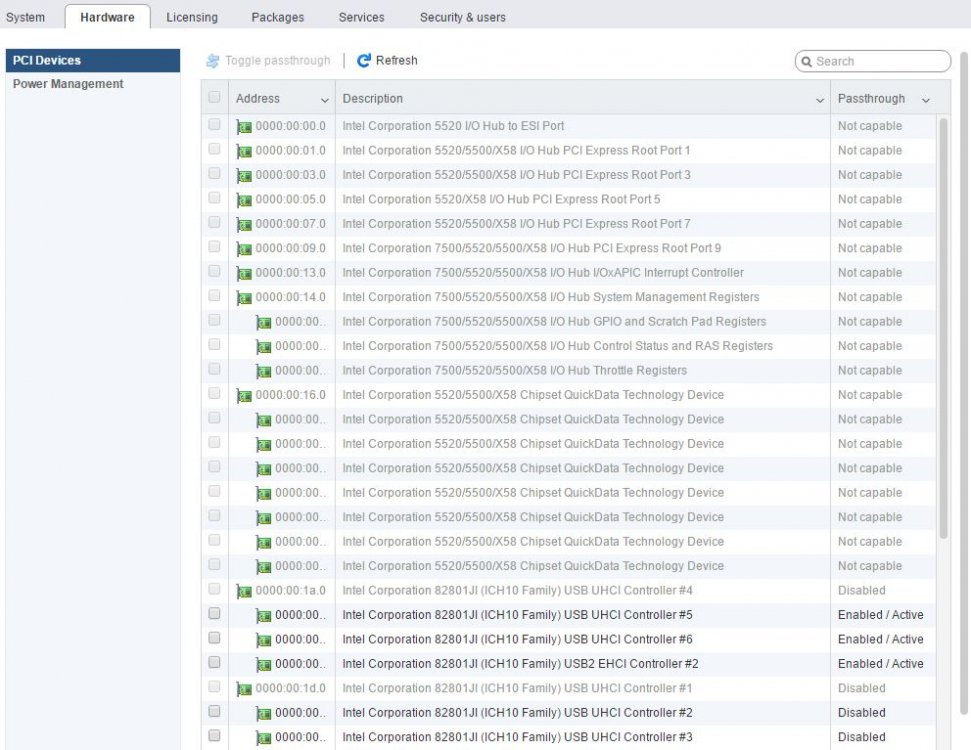Image resolution: width=971 pixels, height=750 pixels.
Task: Click 'Not capable' for 5520 I/O Hub ESI Port
Action: [x=869, y=126]
